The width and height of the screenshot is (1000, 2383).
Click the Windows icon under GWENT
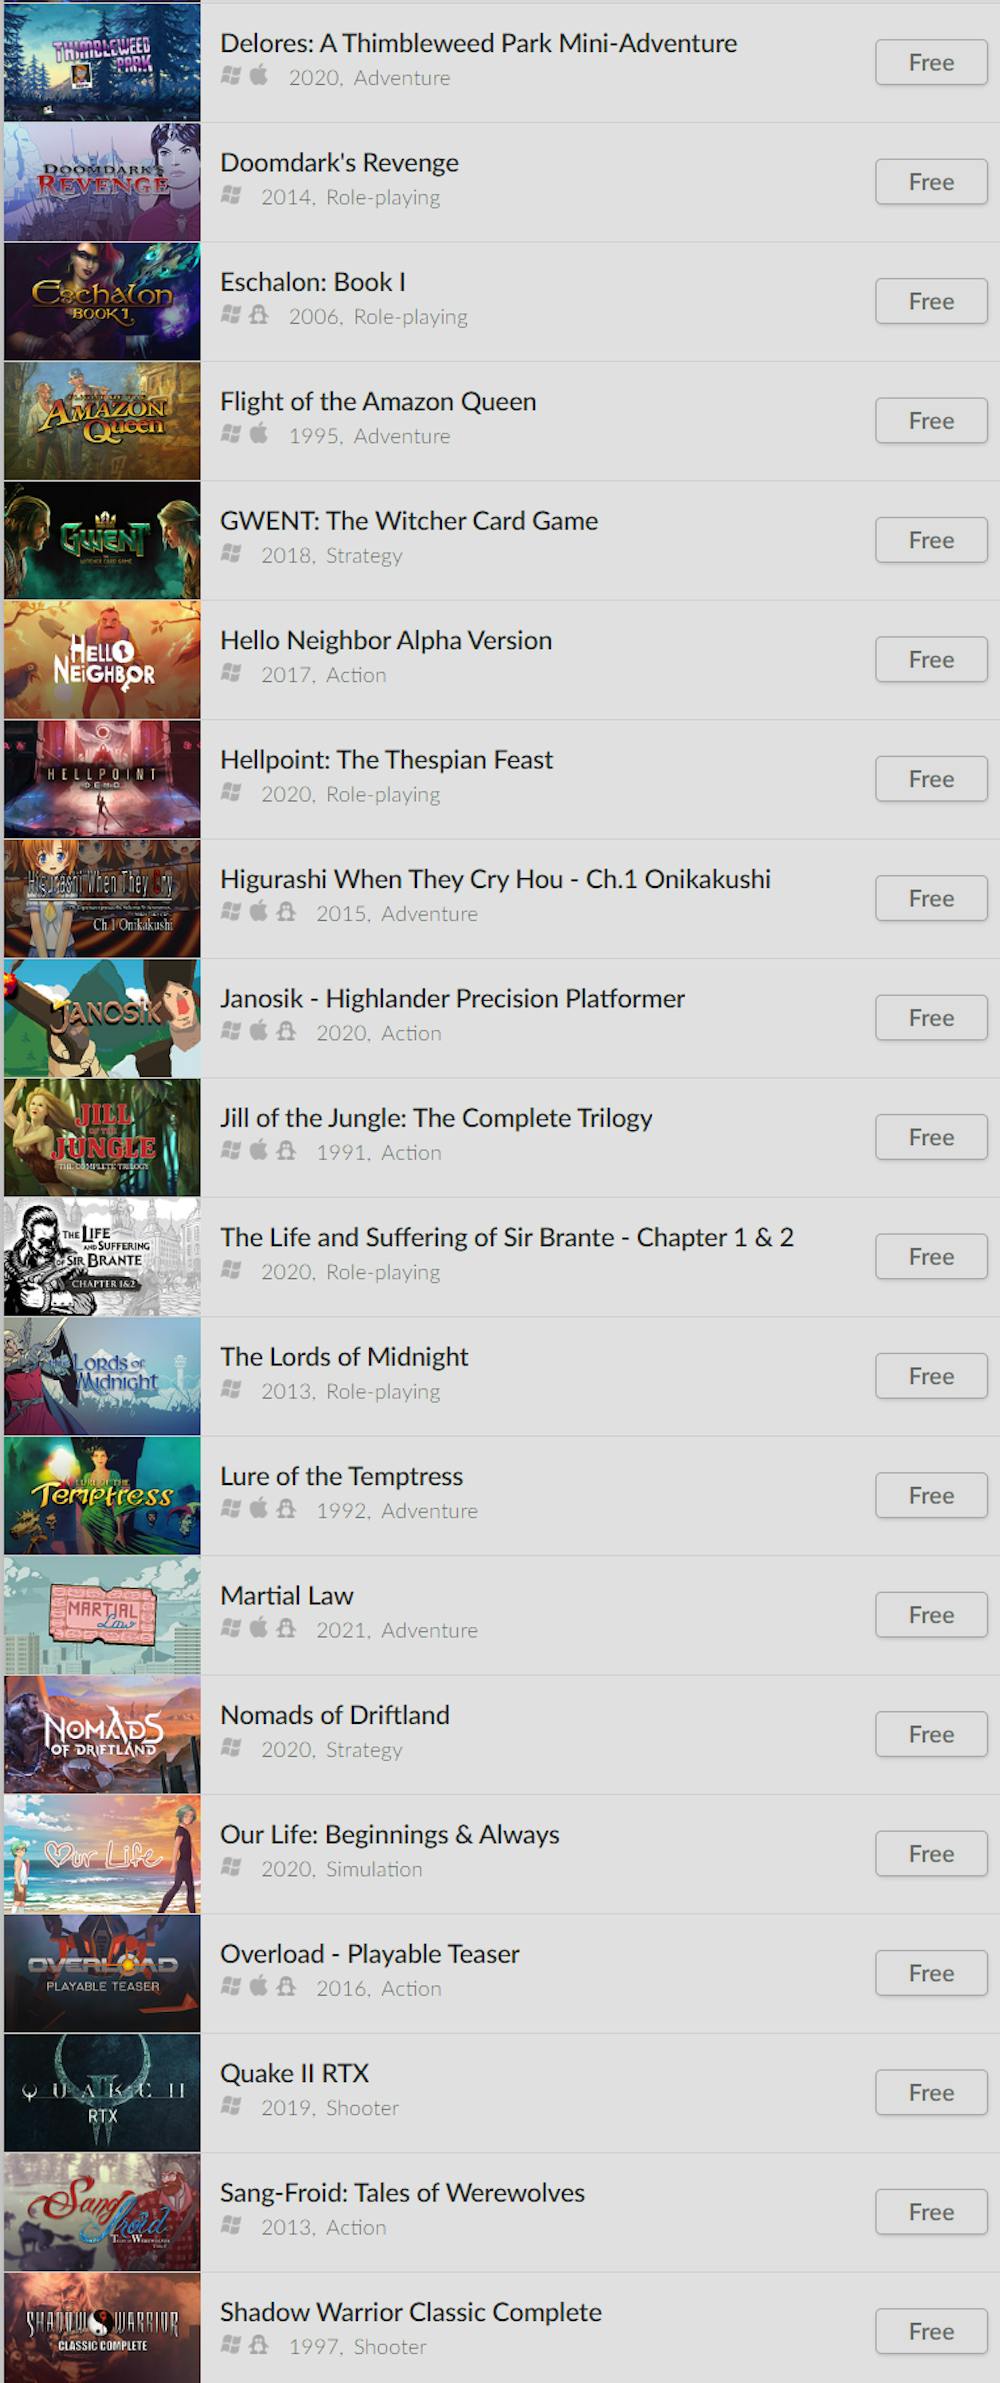coord(231,554)
